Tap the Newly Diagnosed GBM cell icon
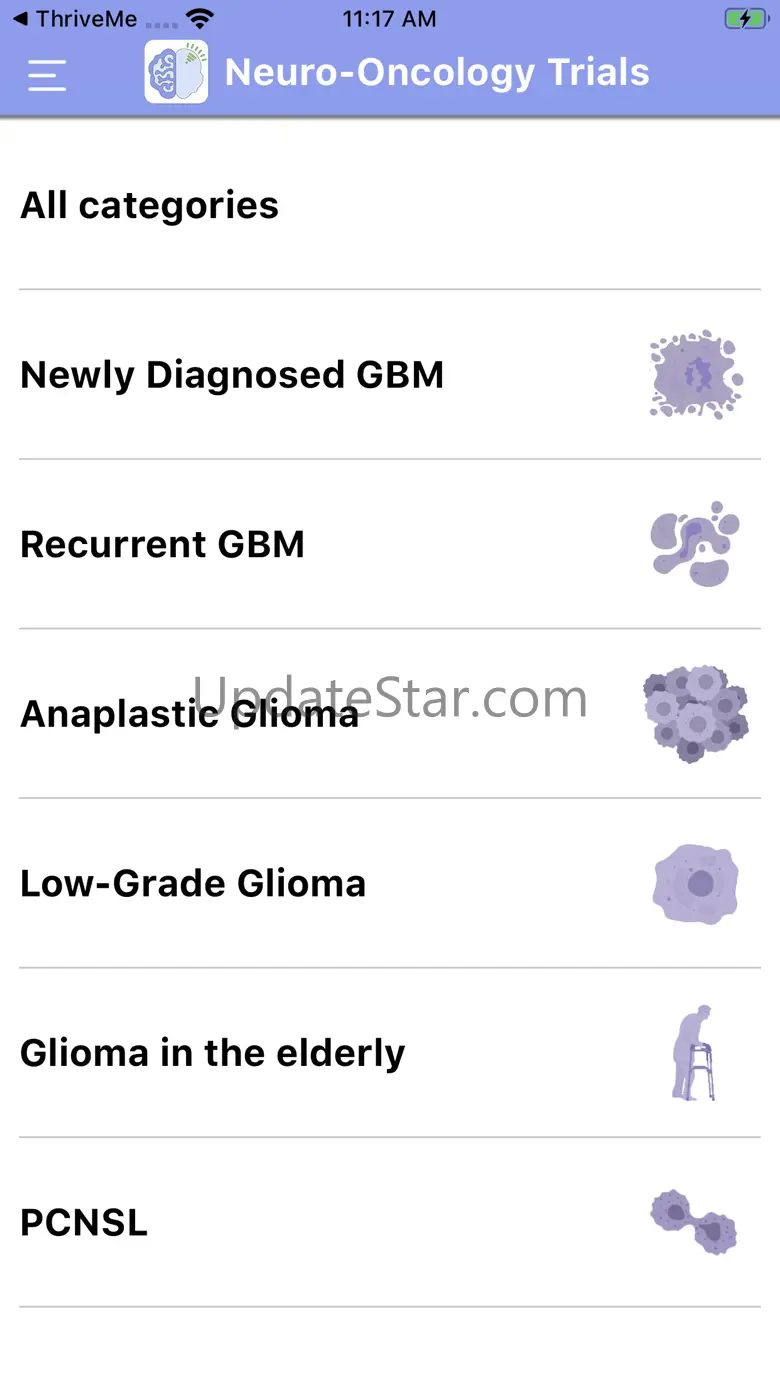Screen dimensions: 780x1387 [x=695, y=375]
